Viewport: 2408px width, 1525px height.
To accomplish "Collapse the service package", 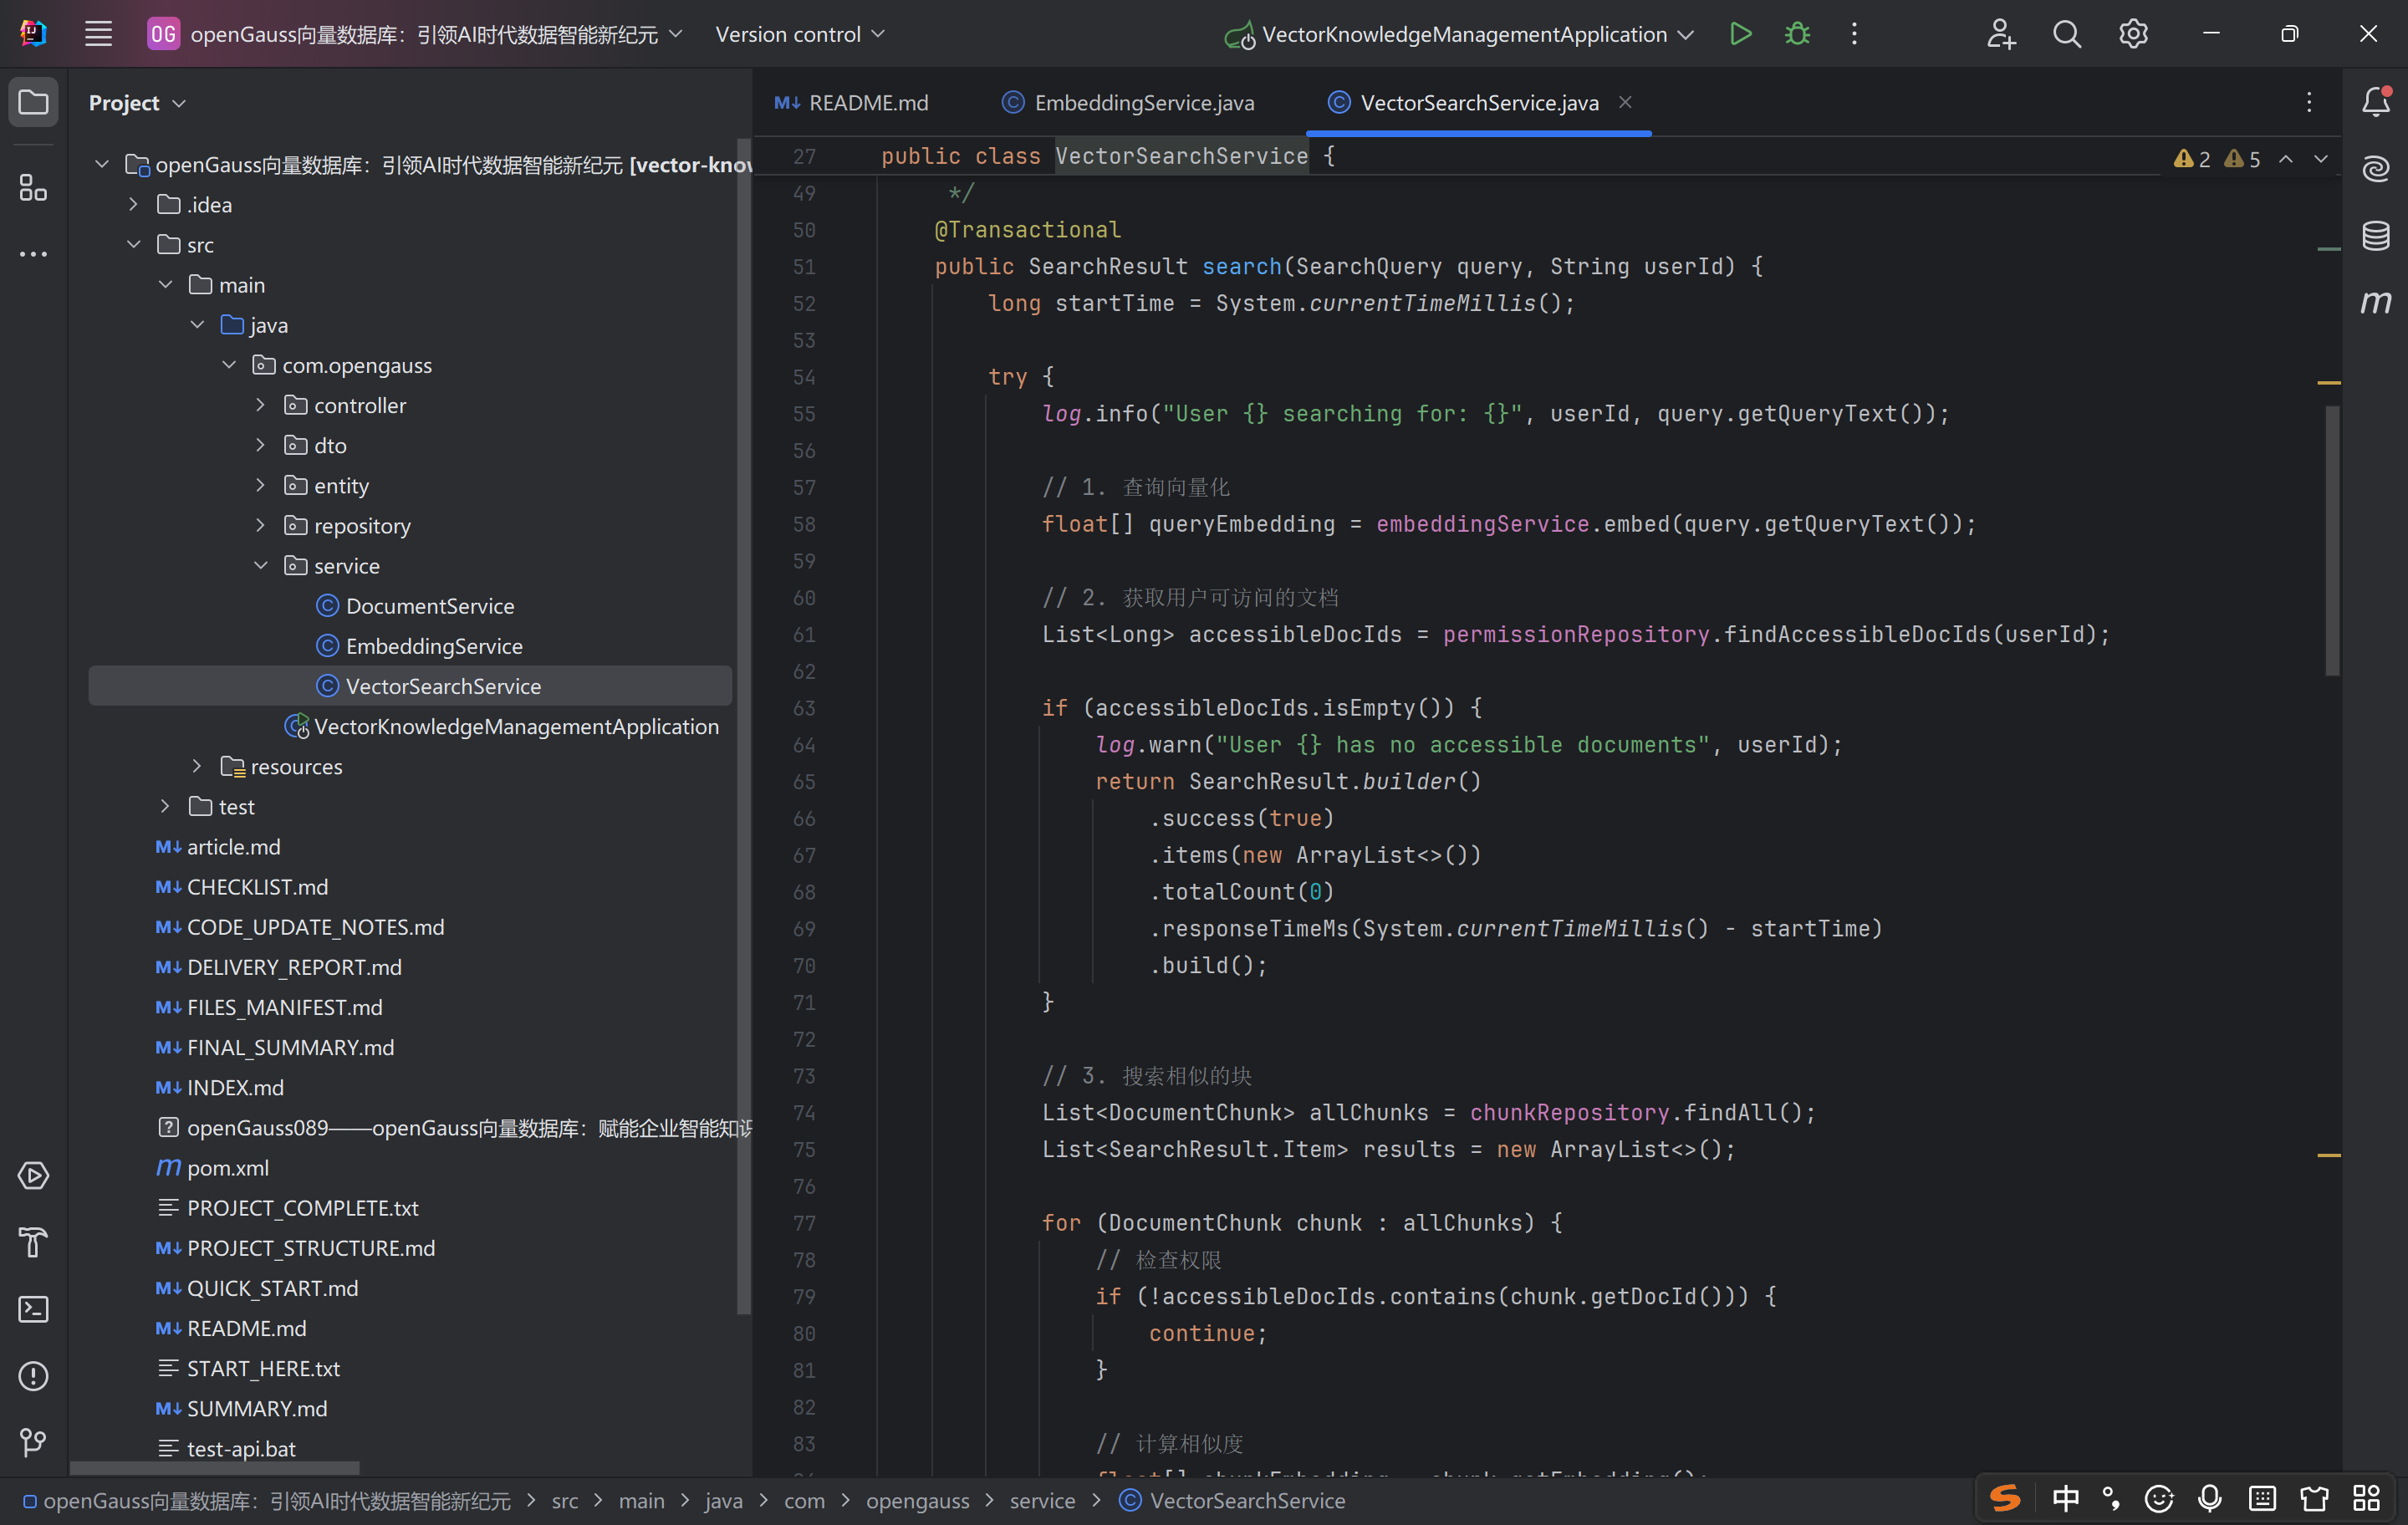I will pos(260,566).
